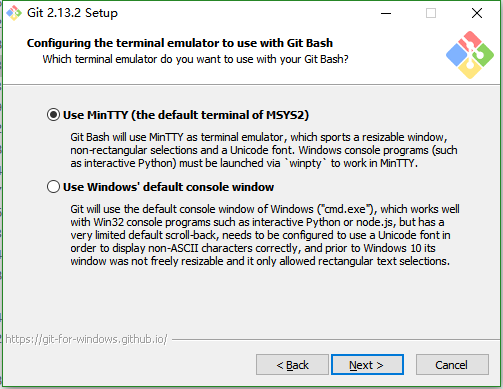503x389 pixels.
Task: Close the Git 2.13.2 Setup dialog
Action: (477, 13)
